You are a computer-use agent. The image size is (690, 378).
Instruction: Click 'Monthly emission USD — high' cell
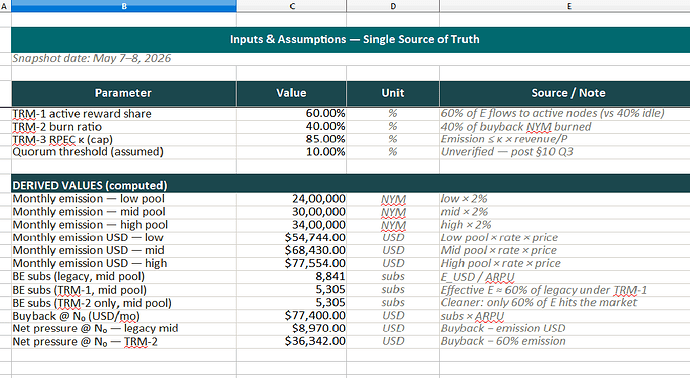[x=124, y=263]
